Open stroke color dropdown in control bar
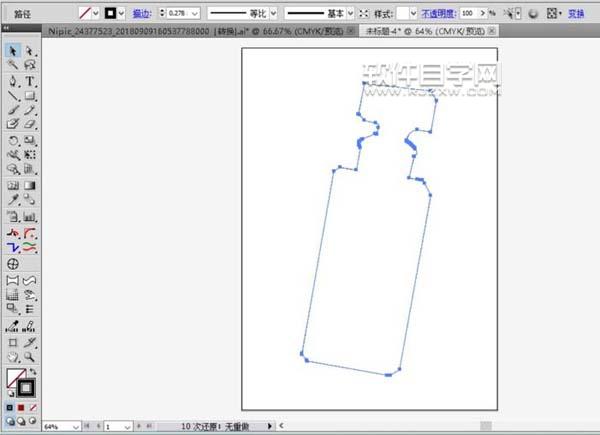600x435 pixels. [121, 13]
